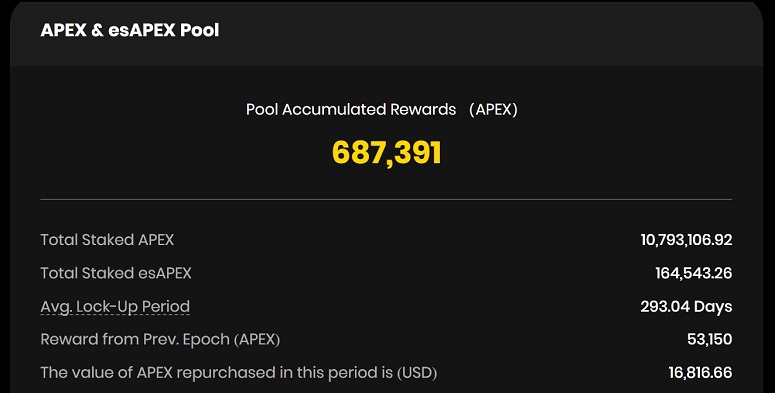Click the word esAPEX in card title
Viewport: 775px width, 393px height.
pos(142,30)
